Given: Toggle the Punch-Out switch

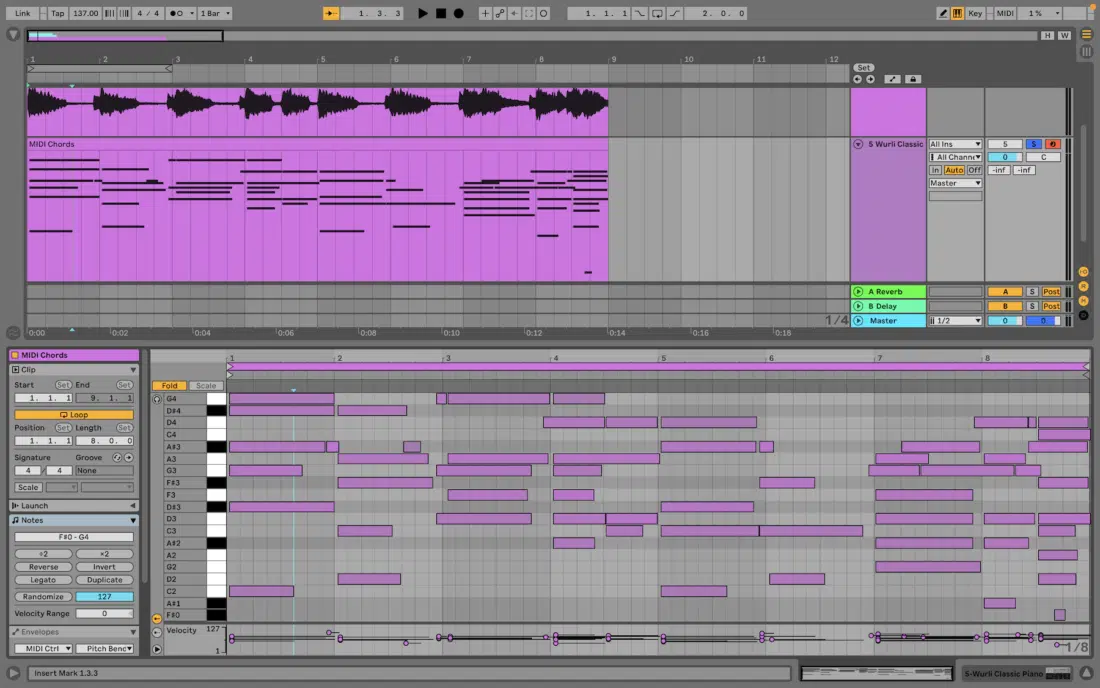Looking at the screenshot, I should [674, 13].
